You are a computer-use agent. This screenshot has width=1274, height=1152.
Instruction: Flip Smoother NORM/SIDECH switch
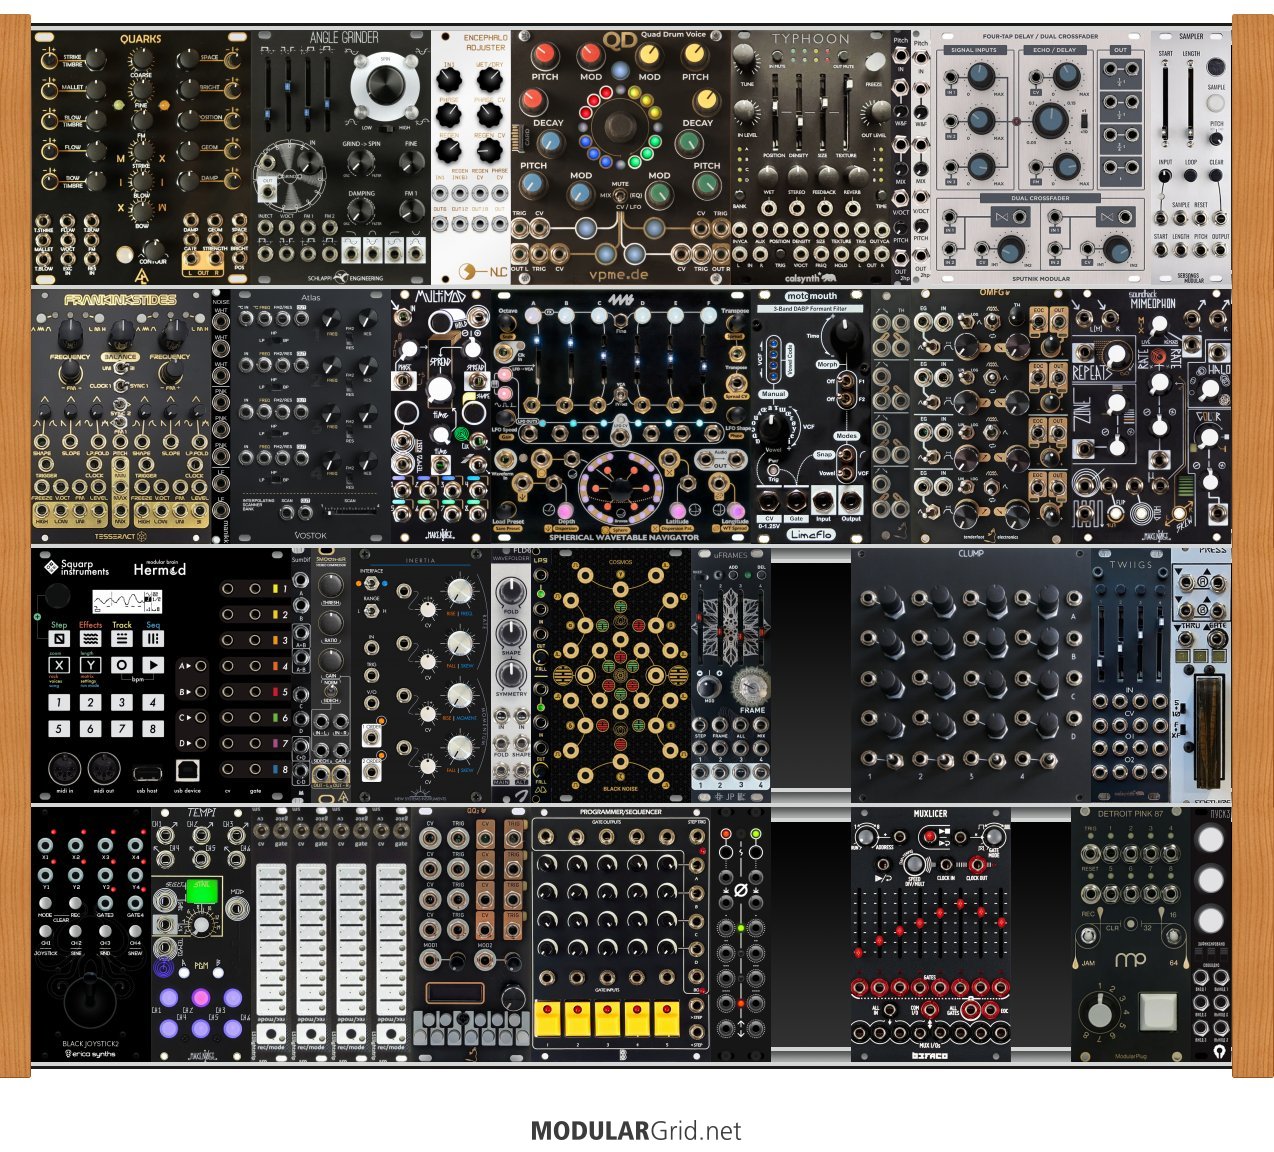coord(330,689)
